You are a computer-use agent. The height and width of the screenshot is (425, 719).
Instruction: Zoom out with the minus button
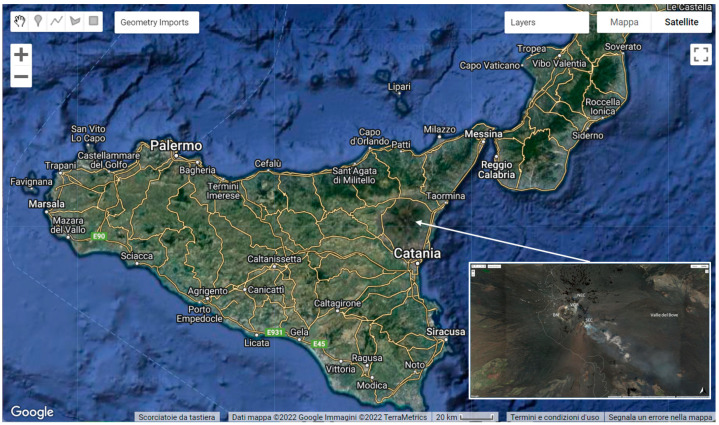21,77
